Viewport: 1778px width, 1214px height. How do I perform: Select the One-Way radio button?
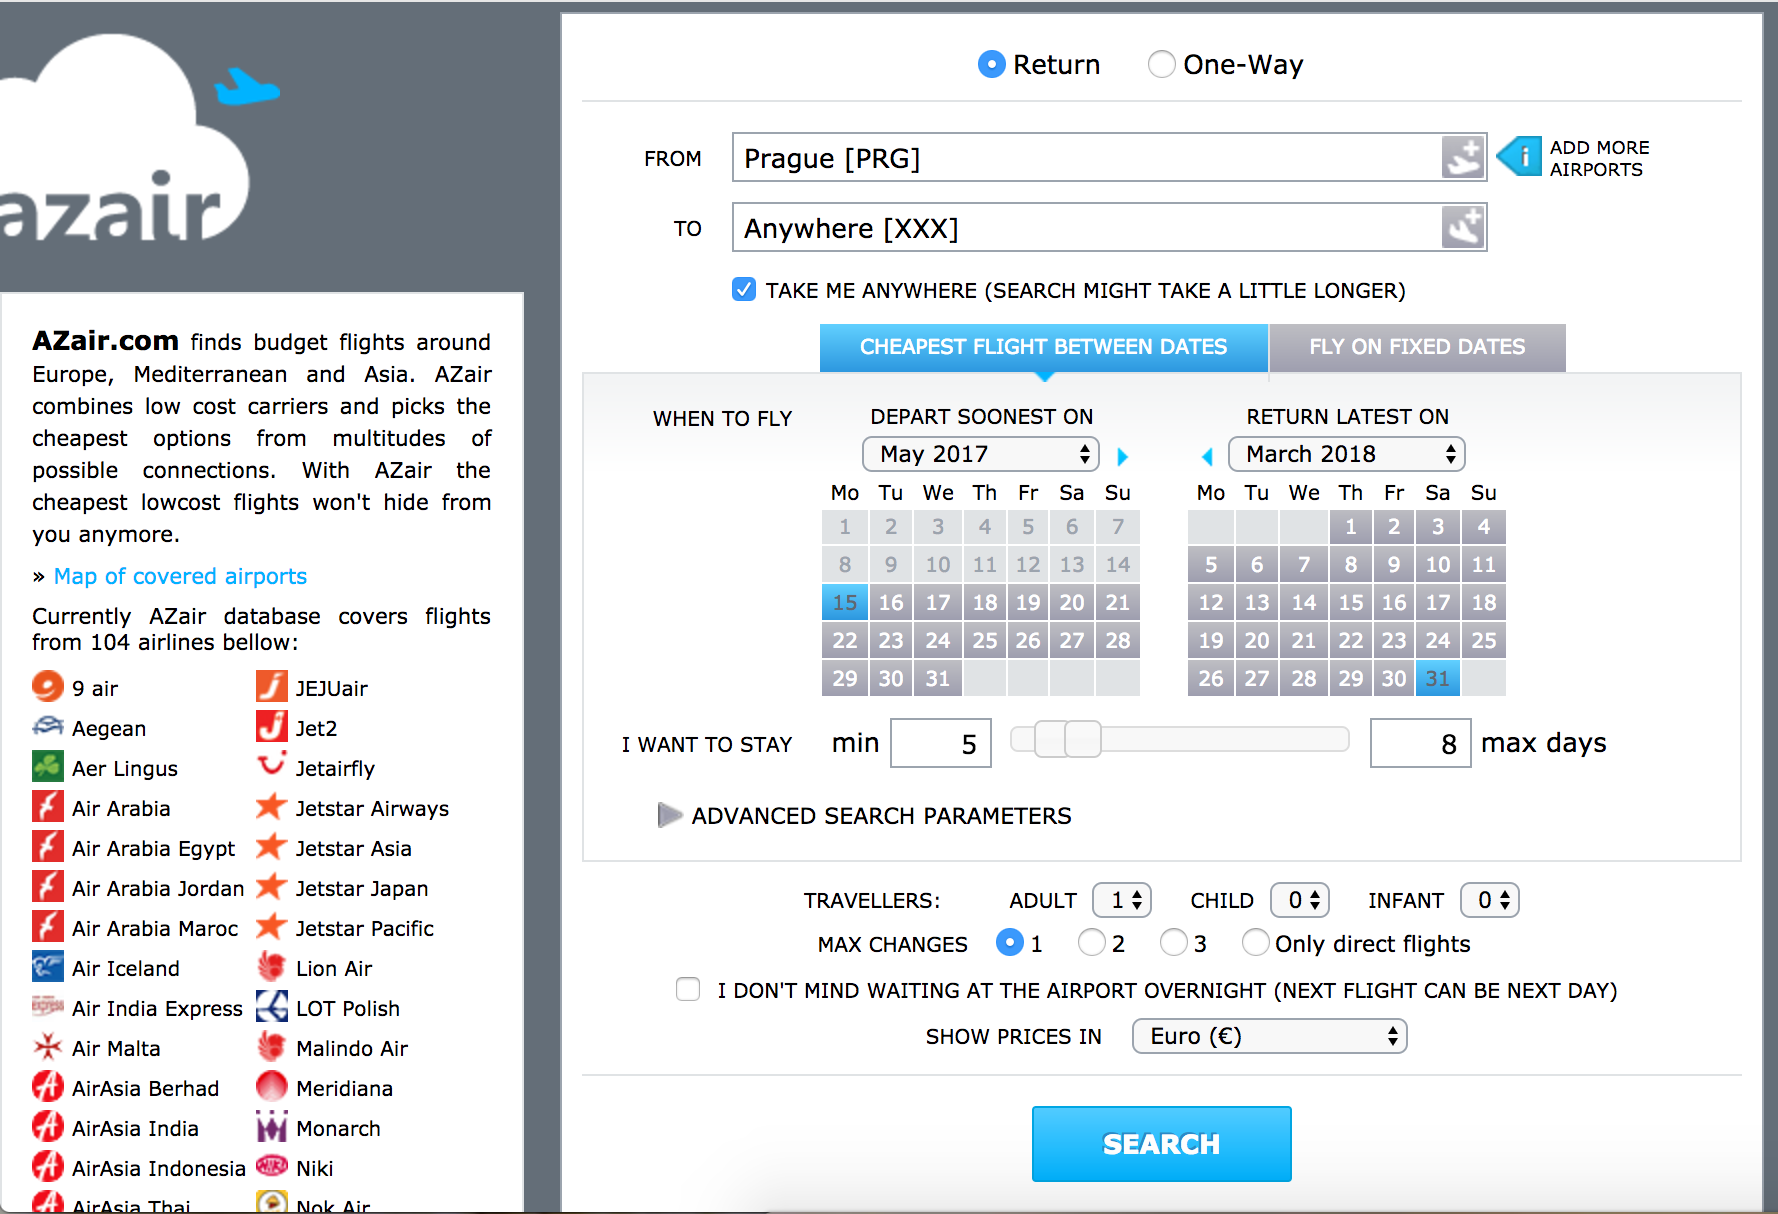[x=1162, y=64]
